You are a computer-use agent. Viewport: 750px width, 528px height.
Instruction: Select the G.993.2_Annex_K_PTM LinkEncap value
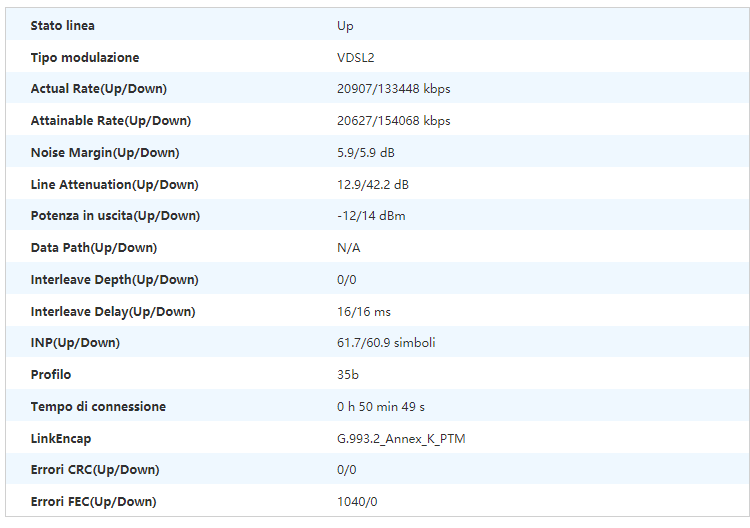point(401,438)
